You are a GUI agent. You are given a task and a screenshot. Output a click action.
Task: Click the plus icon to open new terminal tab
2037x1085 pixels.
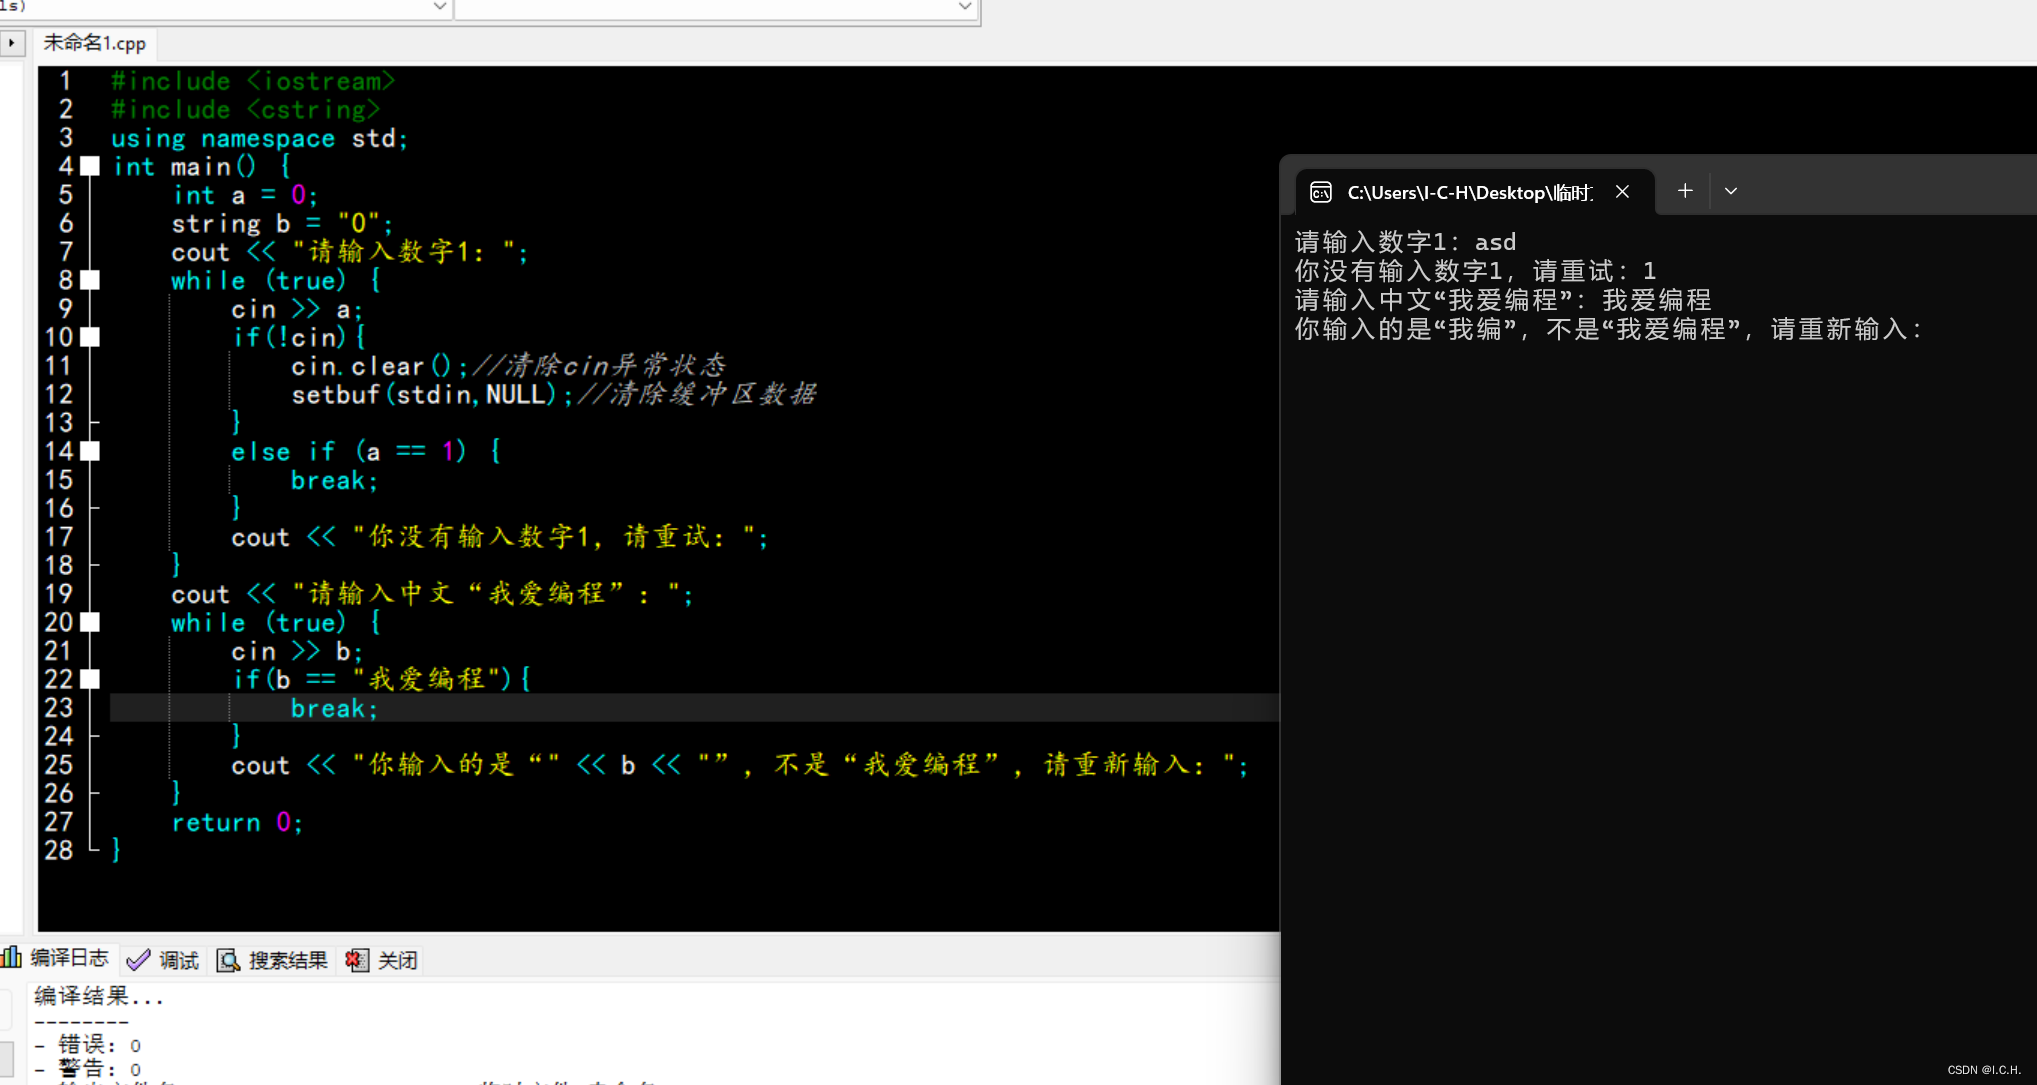click(1685, 190)
